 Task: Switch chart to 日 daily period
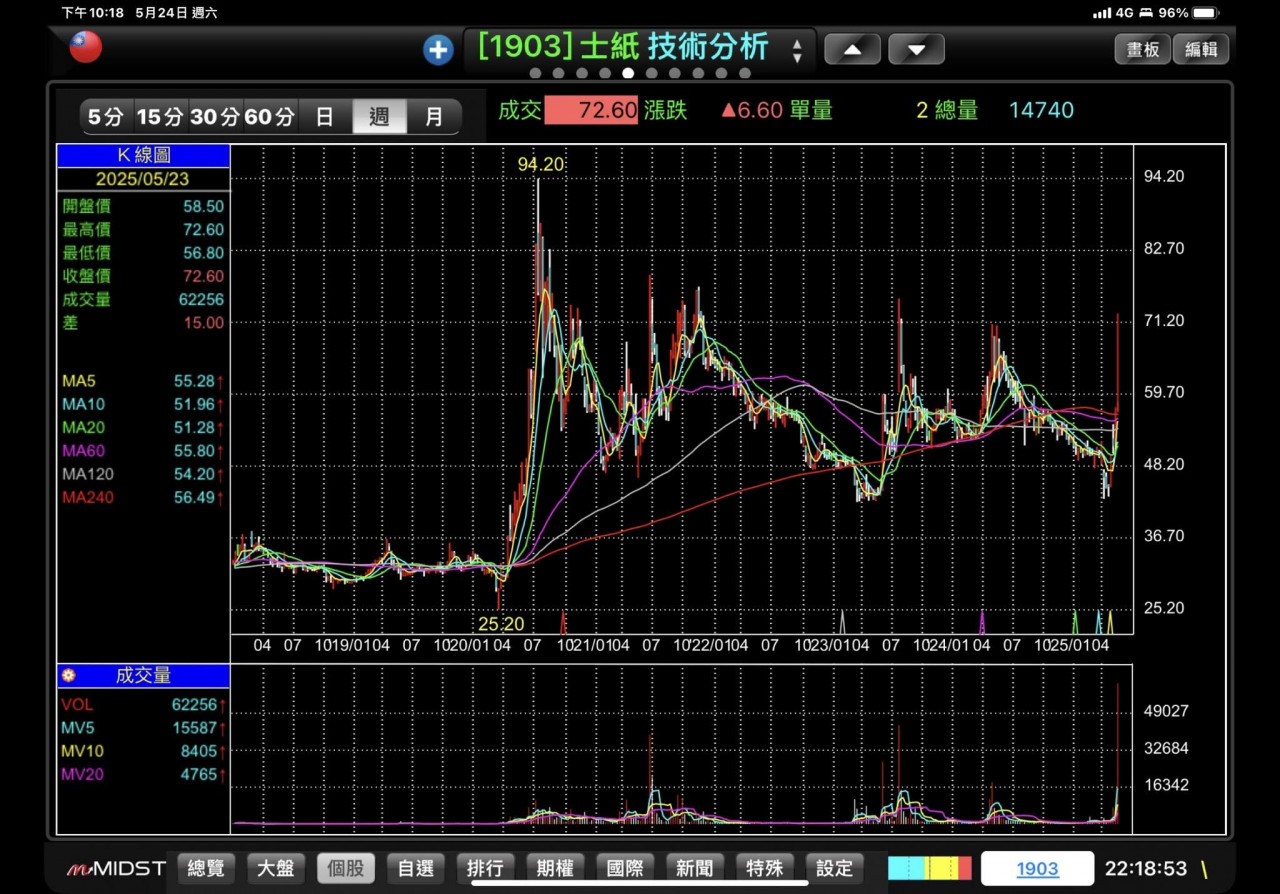(325, 117)
